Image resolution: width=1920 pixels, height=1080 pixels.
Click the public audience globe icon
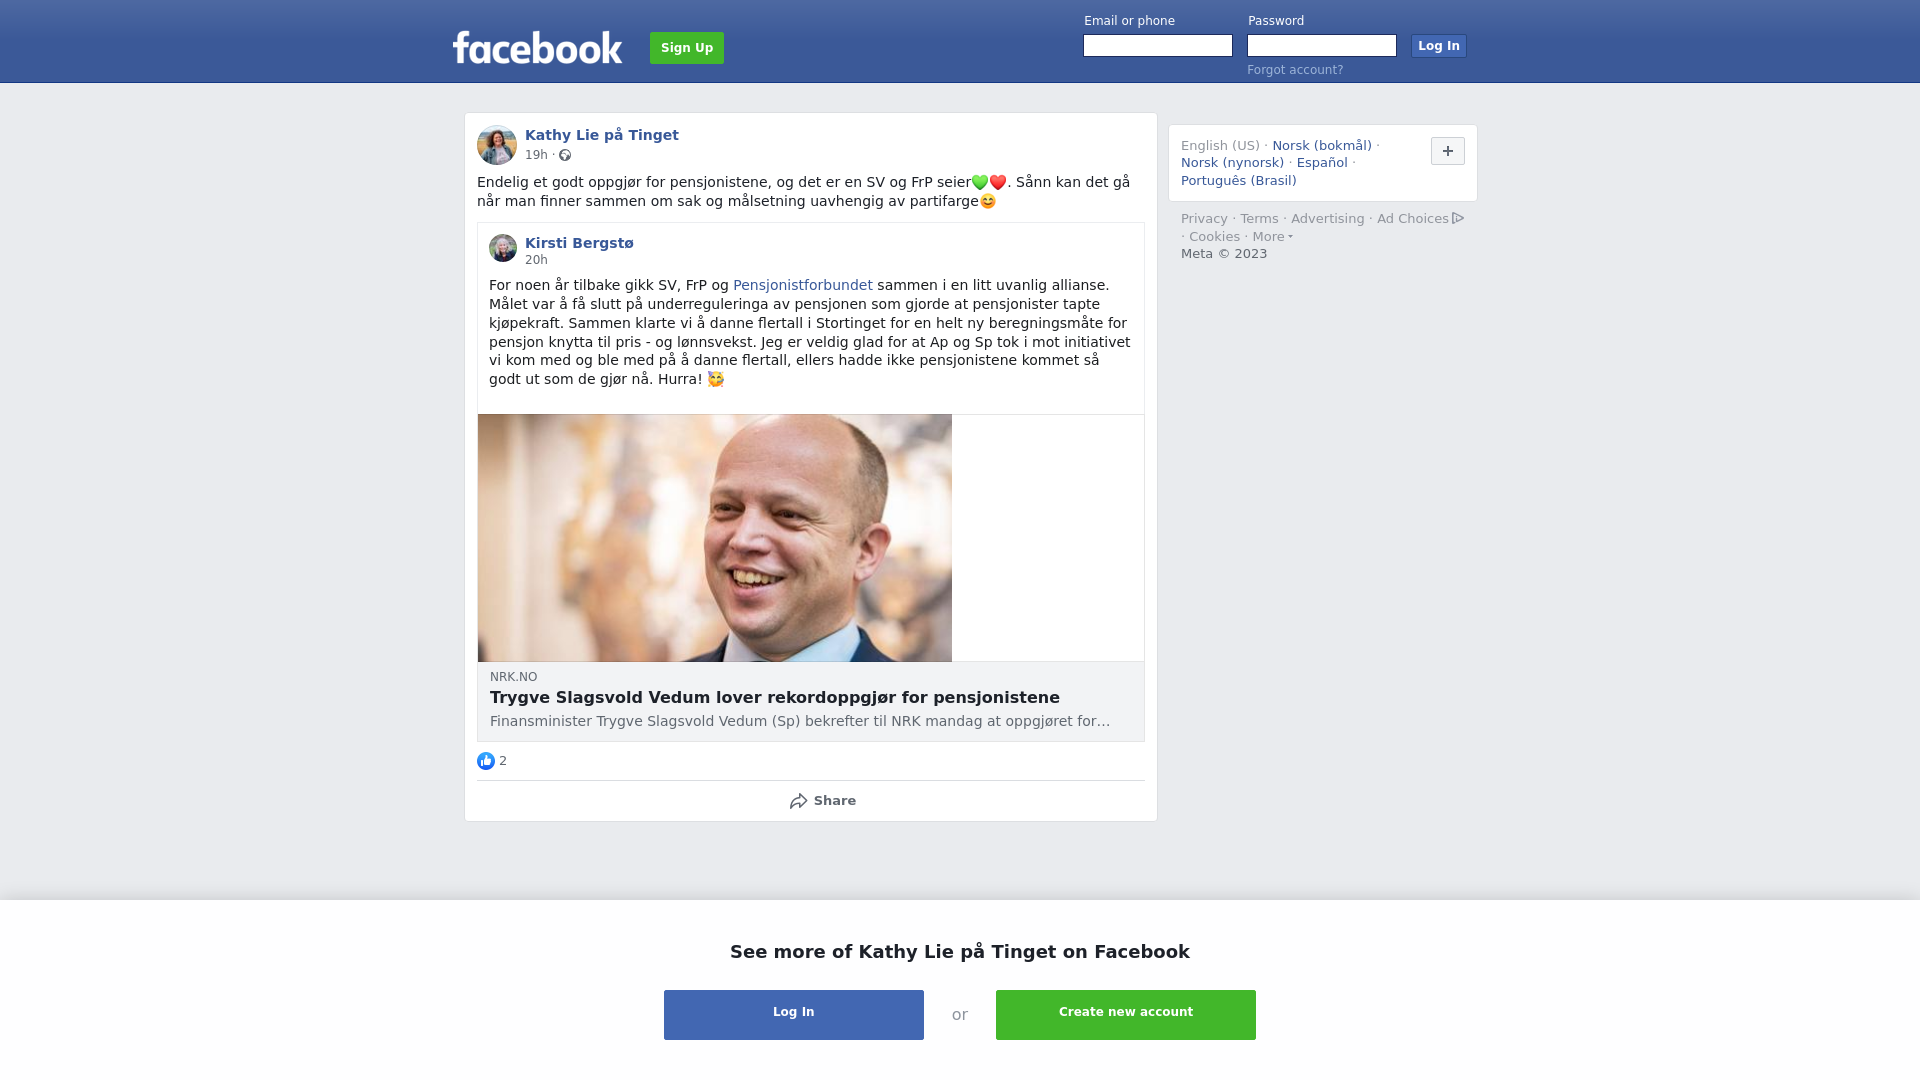(565, 155)
